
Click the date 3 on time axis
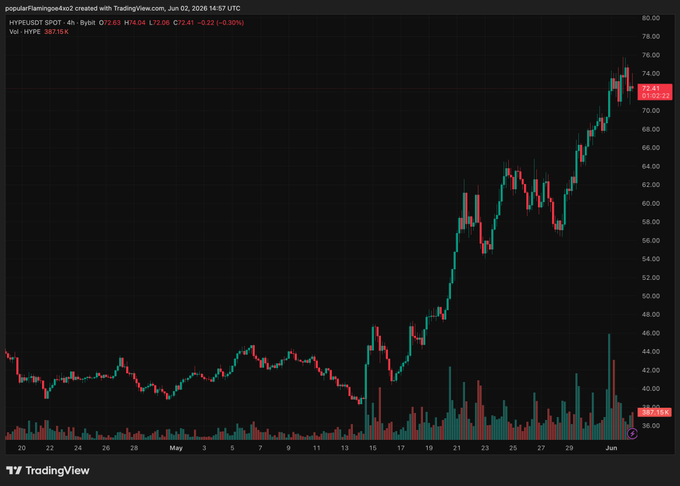pyautogui.click(x=204, y=448)
